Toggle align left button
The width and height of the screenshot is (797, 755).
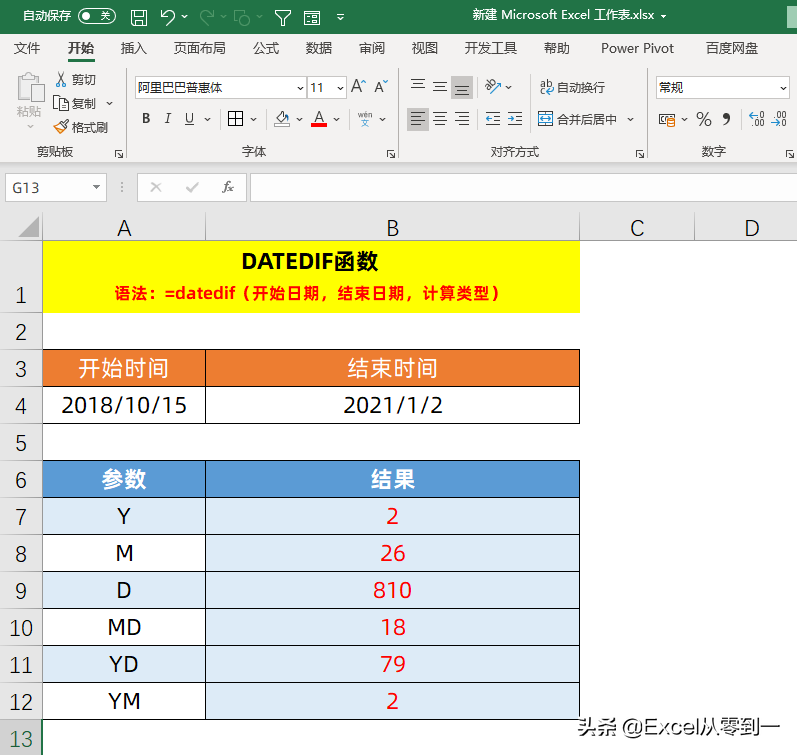418,119
